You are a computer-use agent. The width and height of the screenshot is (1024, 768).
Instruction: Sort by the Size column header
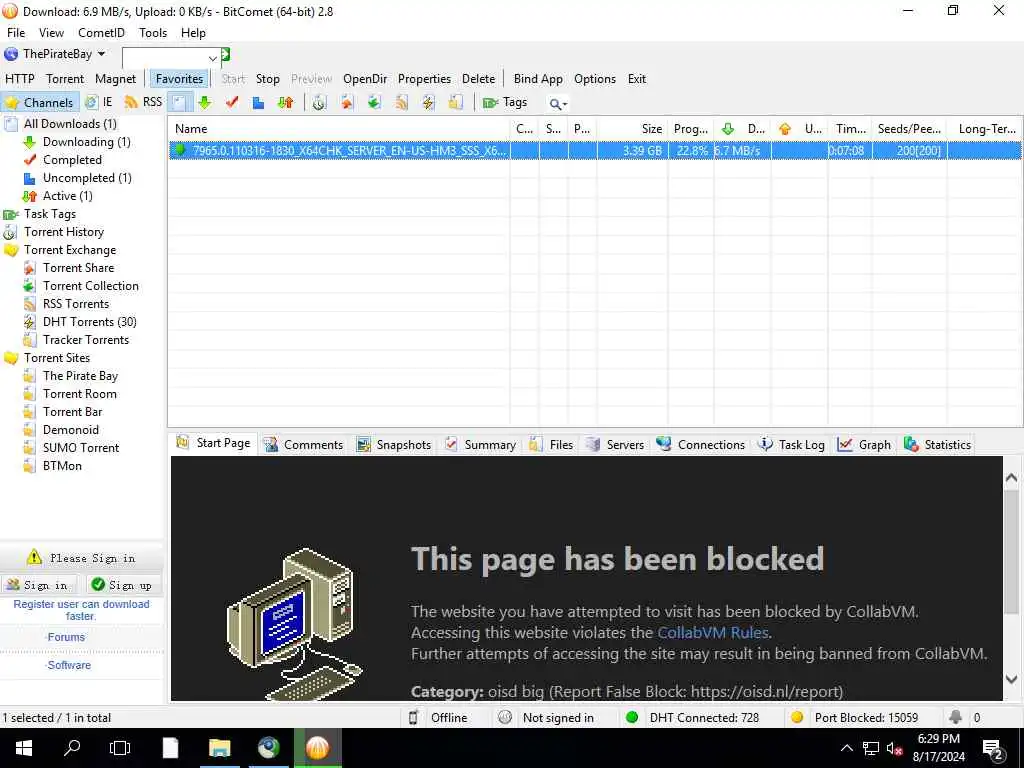[x=632, y=129]
